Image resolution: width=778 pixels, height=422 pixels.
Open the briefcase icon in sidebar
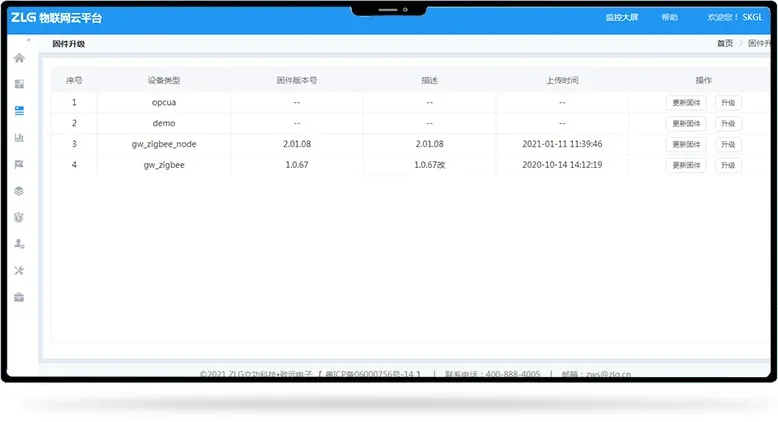click(x=19, y=297)
